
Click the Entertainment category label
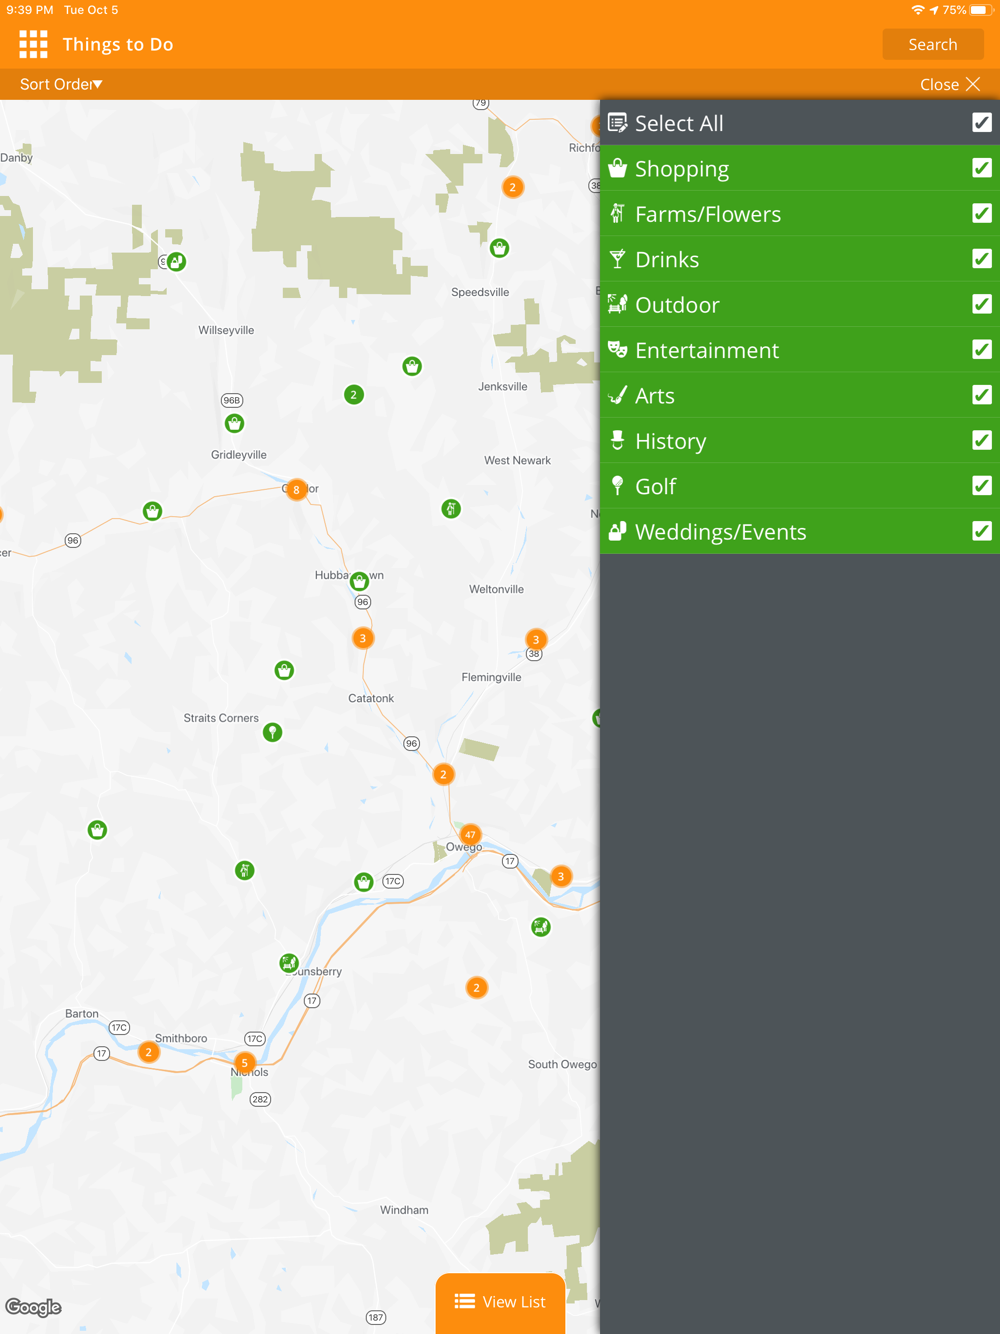point(707,350)
